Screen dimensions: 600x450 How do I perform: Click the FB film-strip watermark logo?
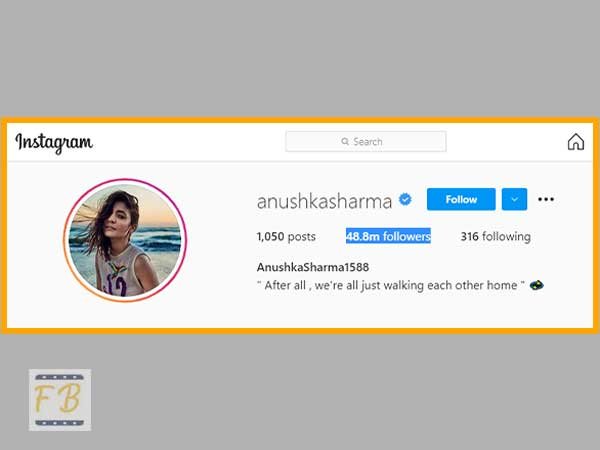[60, 400]
